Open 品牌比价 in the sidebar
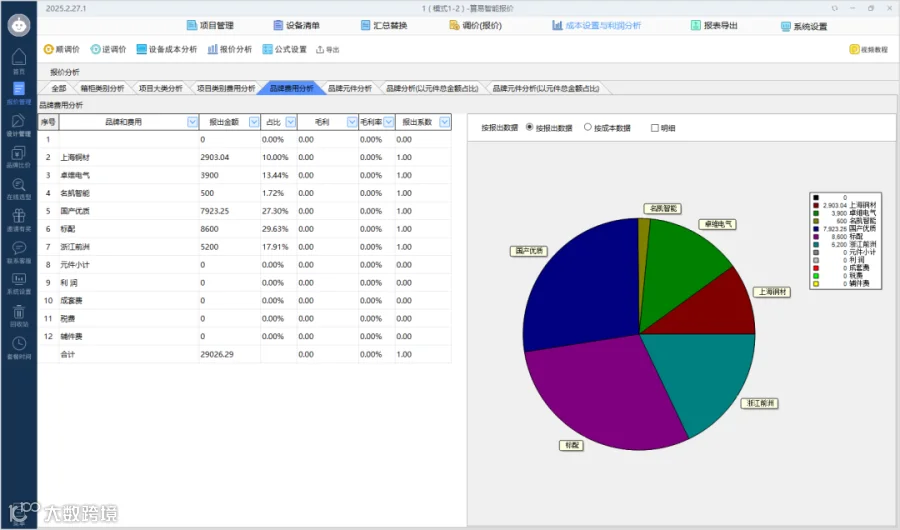 click(18, 157)
